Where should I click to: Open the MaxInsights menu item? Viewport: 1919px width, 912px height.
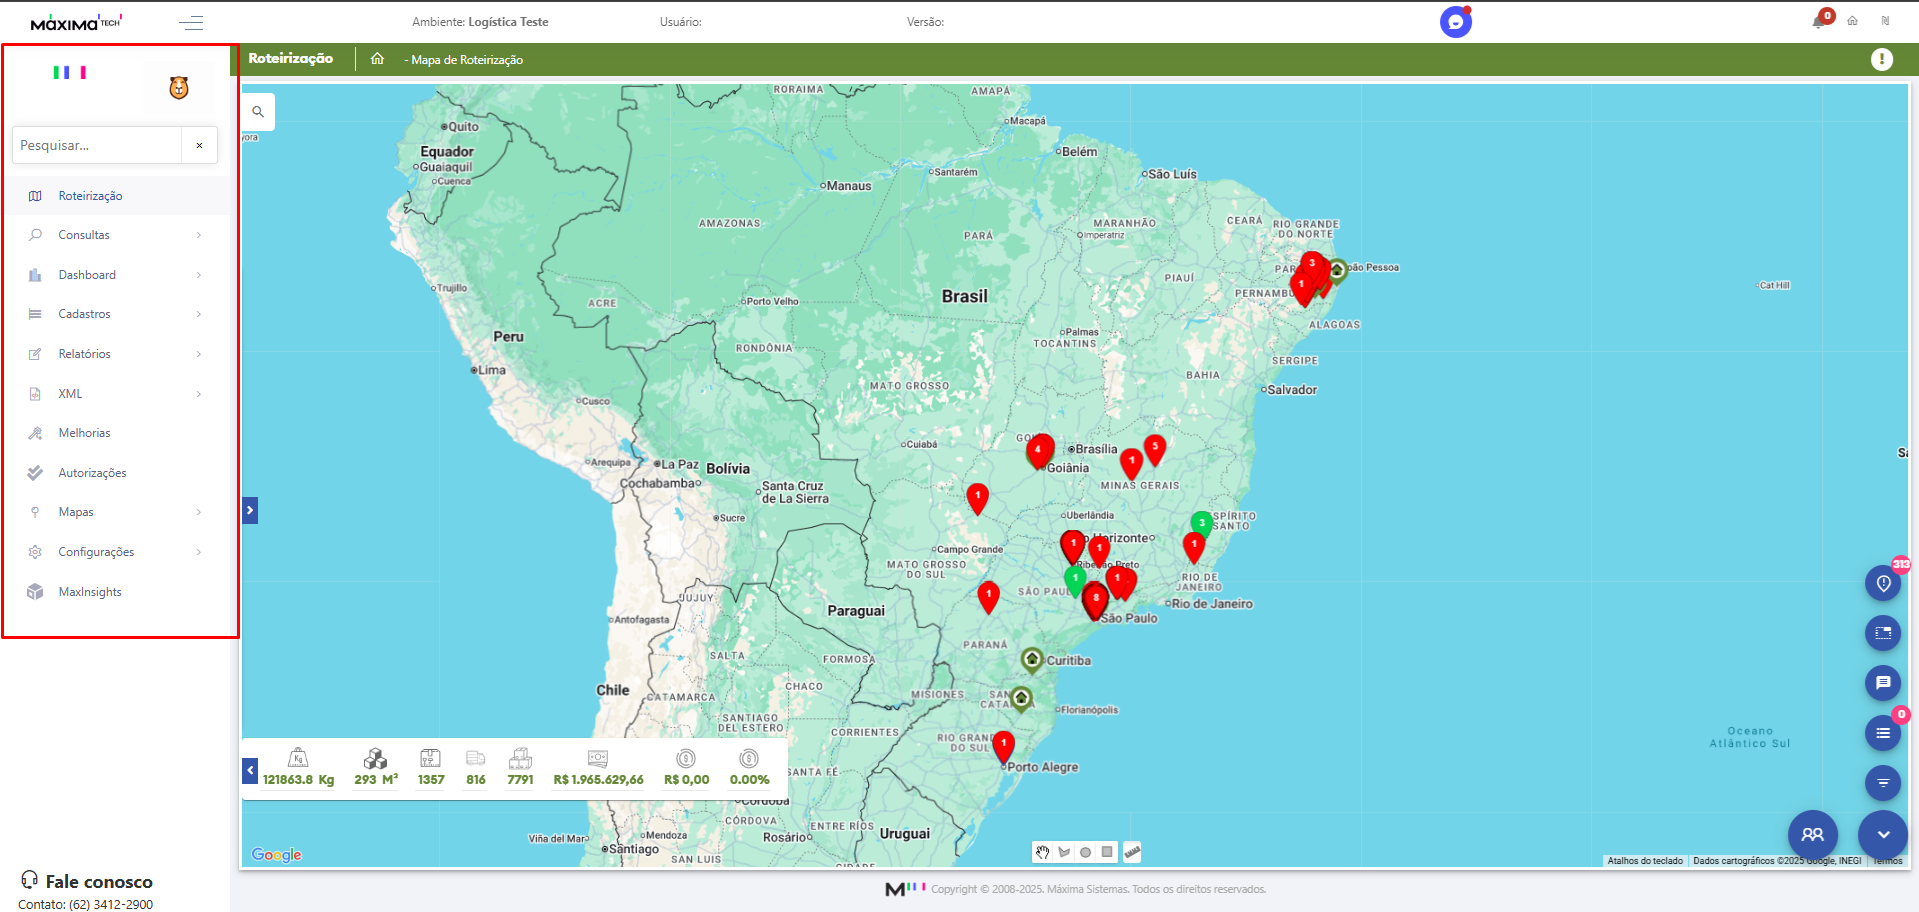pos(90,592)
